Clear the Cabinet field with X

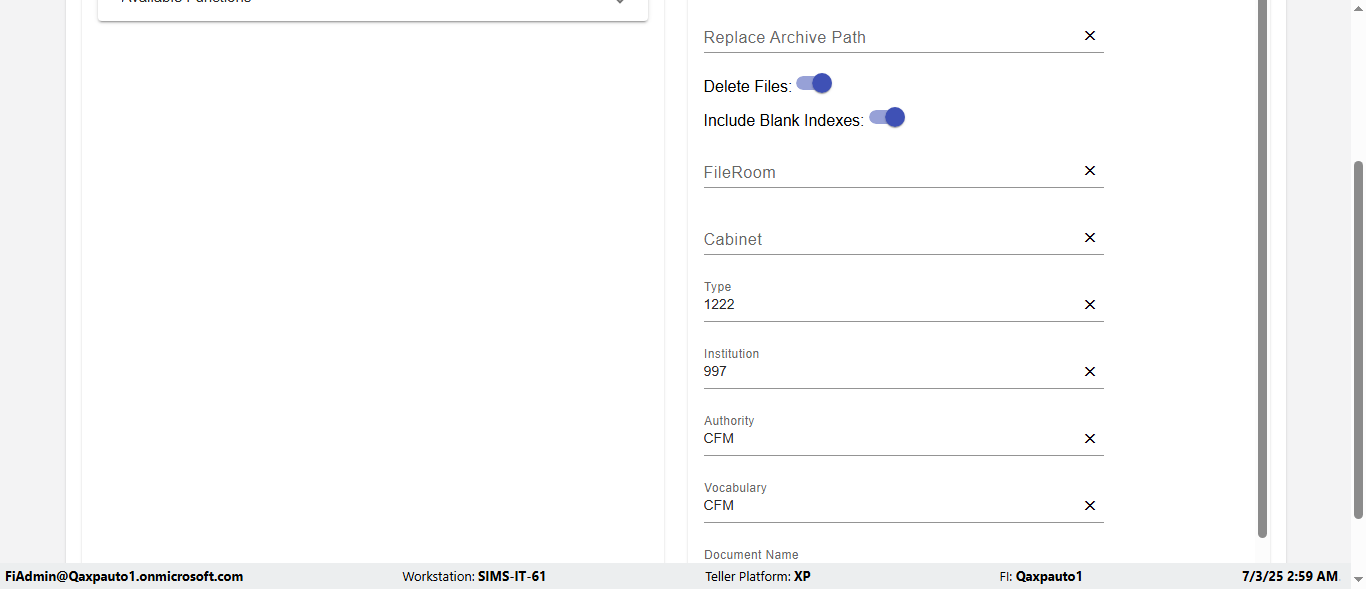click(1090, 238)
